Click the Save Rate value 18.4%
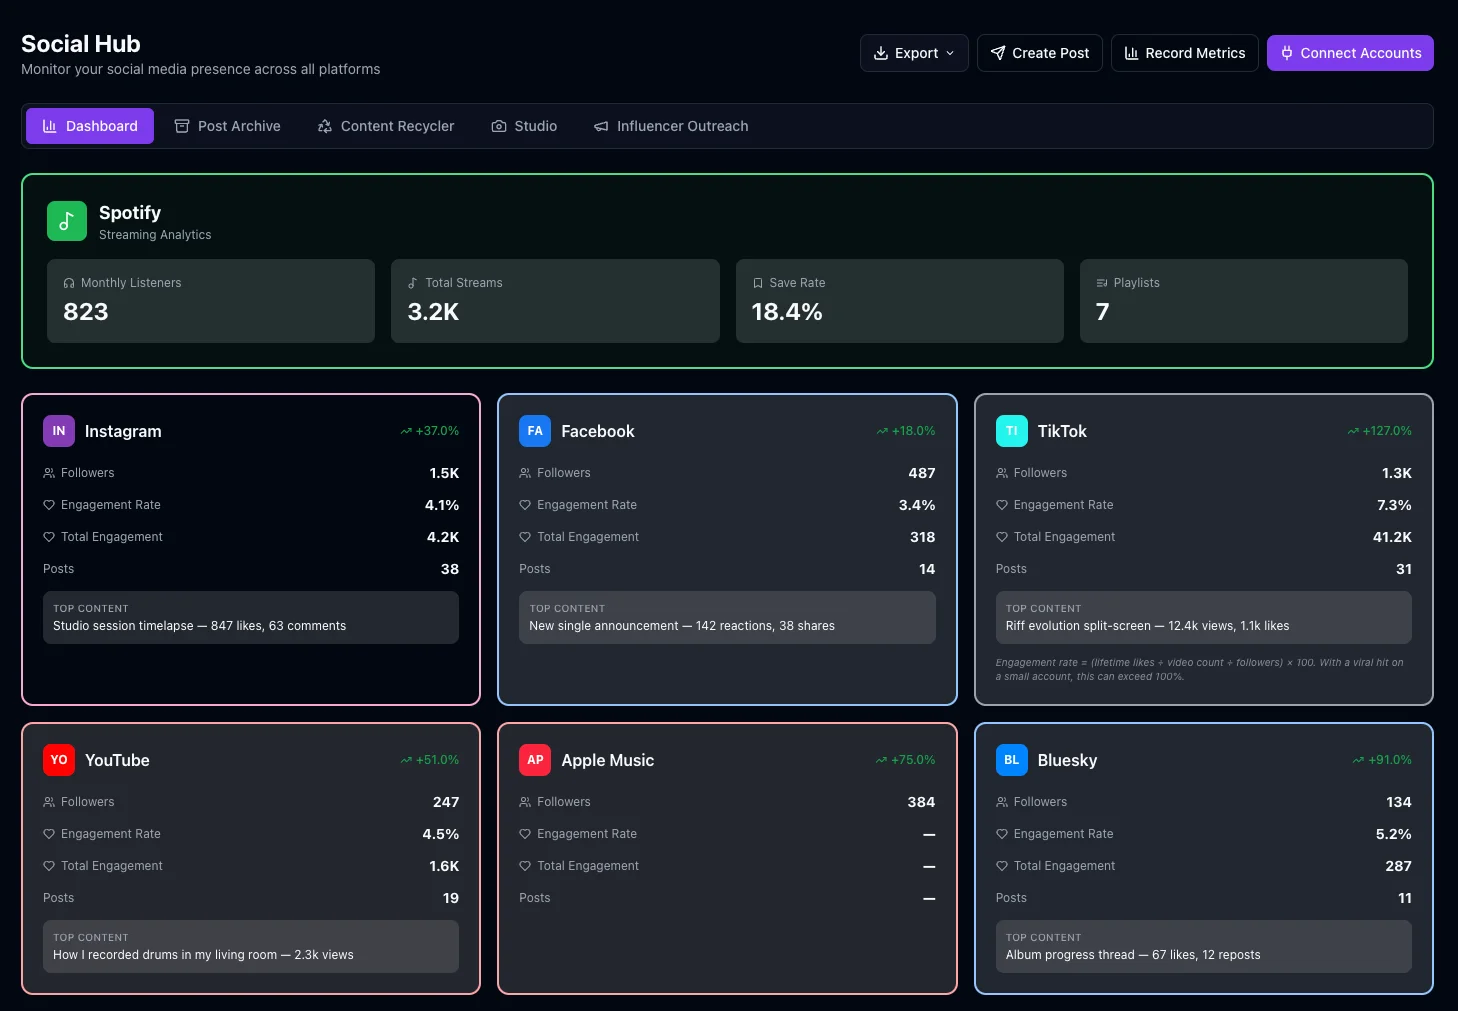 (787, 312)
